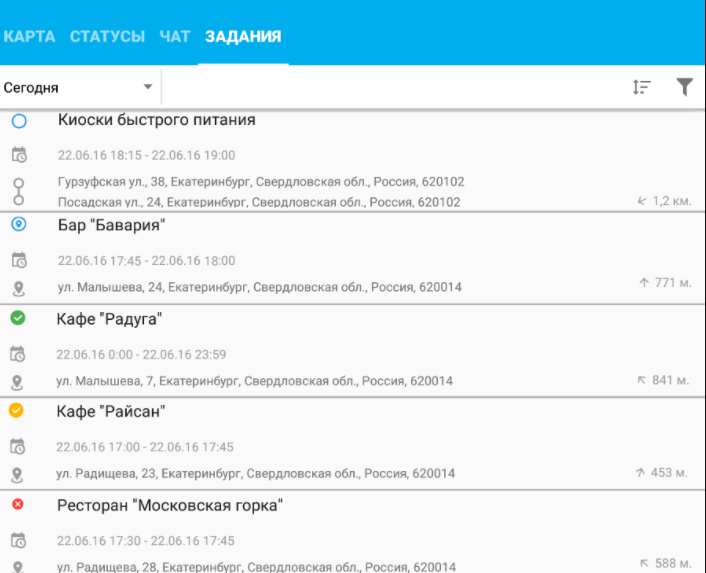Click the time range 22.06.16 0:00 - 22.06.16 23:59
Image resolution: width=706 pixels, height=573 pixels.
point(141,355)
